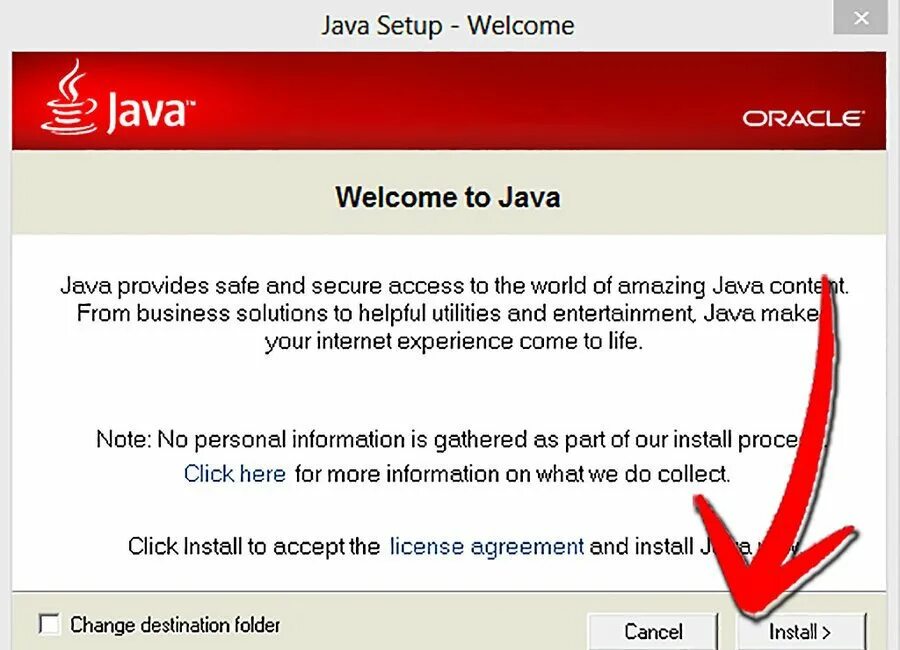
Task: Open the Click here information link
Action: (235, 474)
